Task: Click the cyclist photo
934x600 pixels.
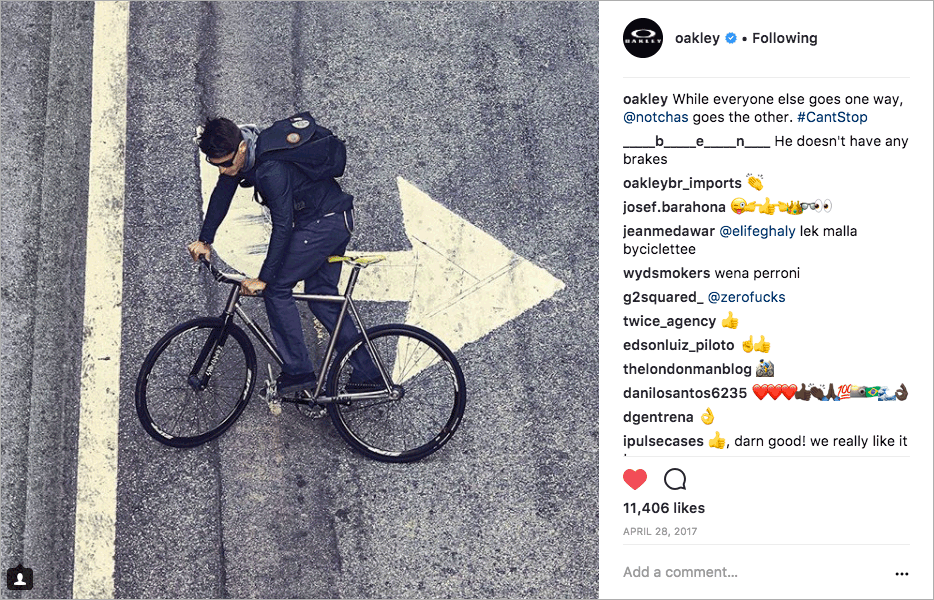Action: tap(300, 300)
